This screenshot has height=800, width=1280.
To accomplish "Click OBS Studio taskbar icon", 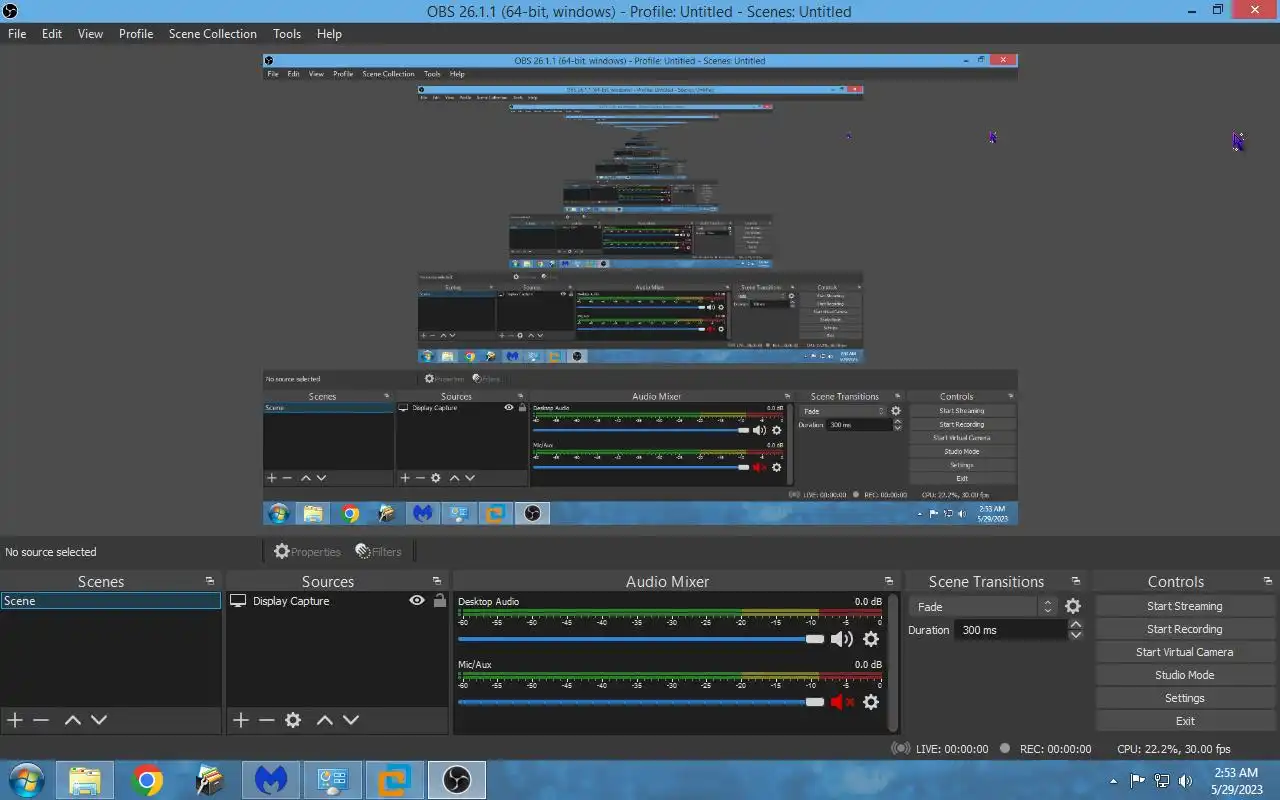I will click(x=457, y=780).
